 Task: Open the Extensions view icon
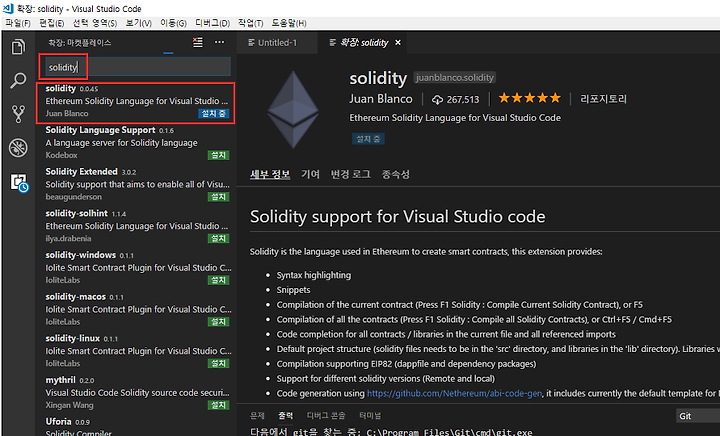(x=19, y=183)
